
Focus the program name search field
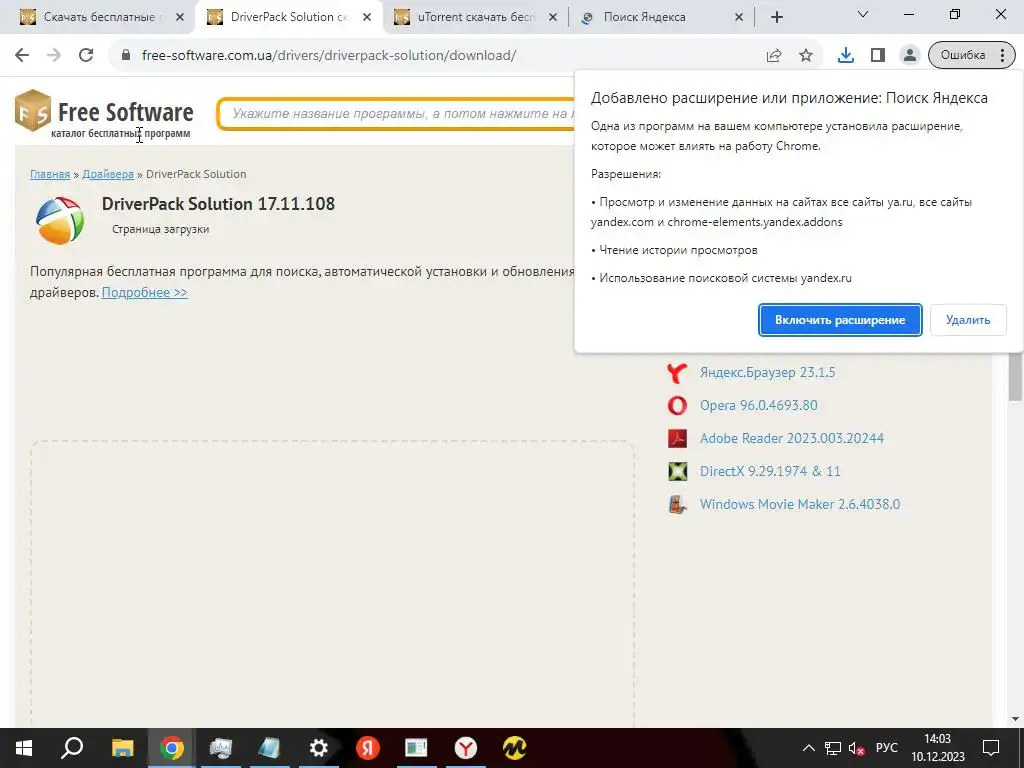pos(396,114)
